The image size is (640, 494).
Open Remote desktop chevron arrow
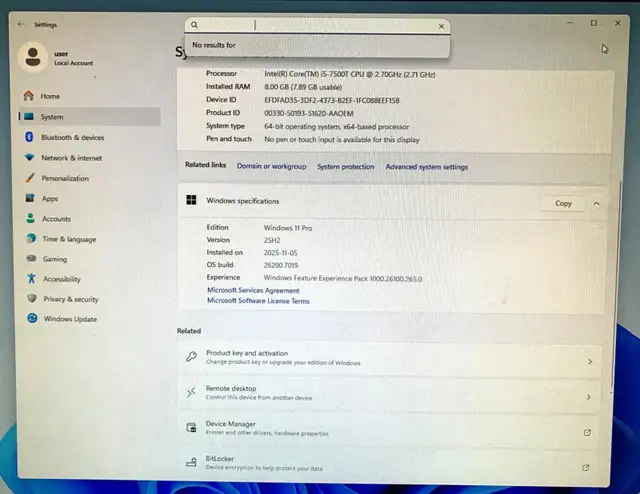589,397
